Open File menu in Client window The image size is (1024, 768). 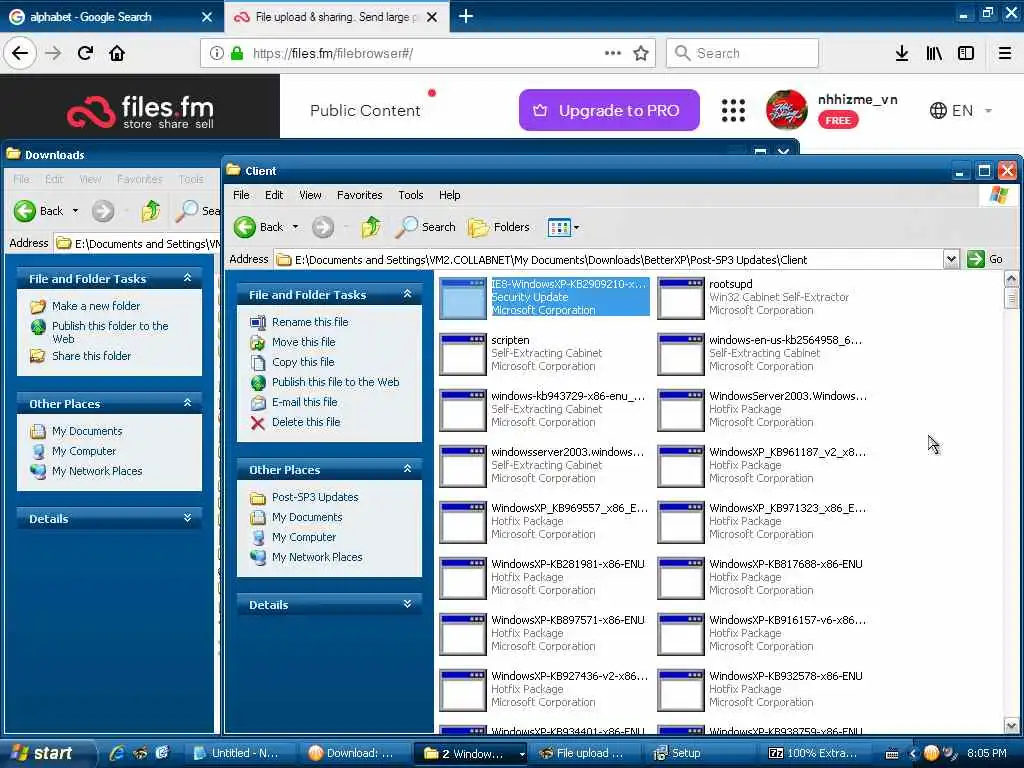(241, 195)
